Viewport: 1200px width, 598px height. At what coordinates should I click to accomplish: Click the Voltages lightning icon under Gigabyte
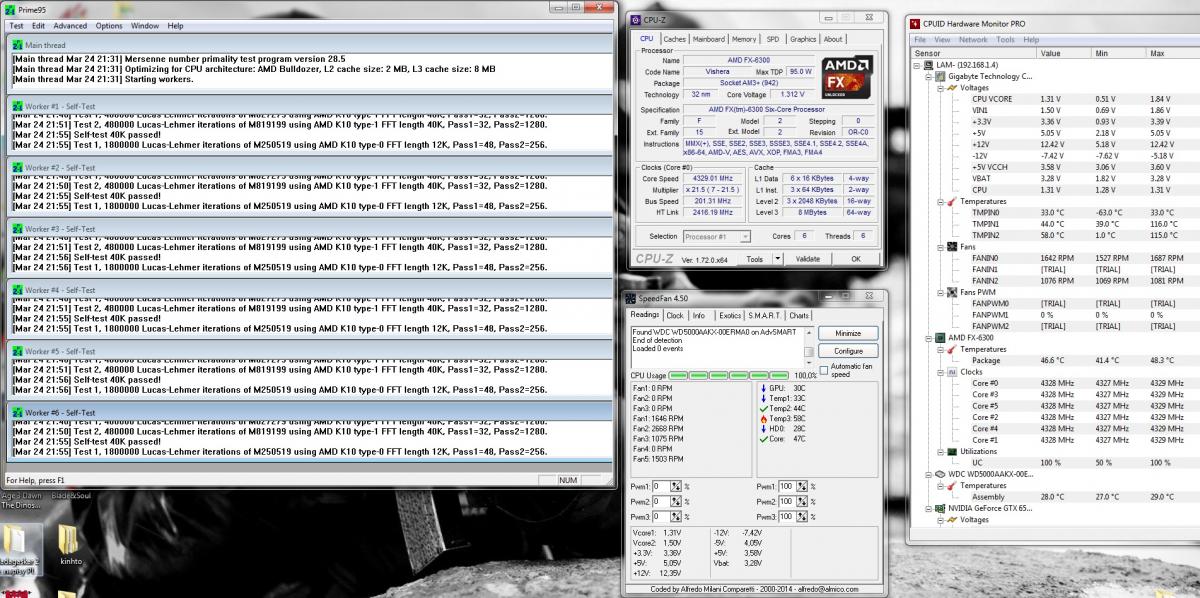click(951, 87)
